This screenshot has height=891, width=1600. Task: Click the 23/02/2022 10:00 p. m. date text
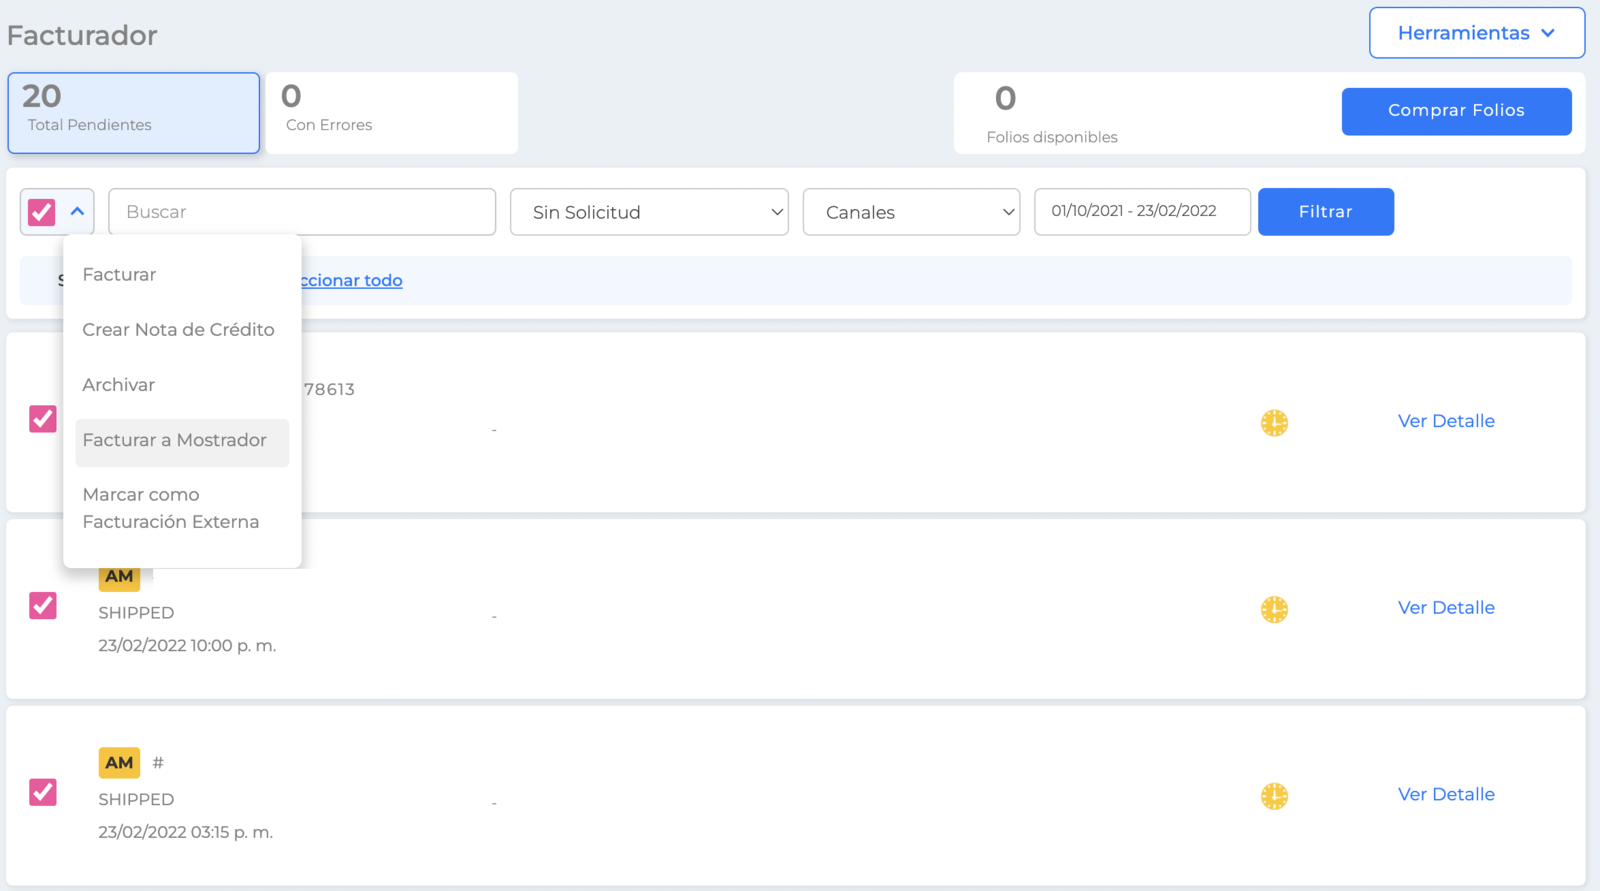187,645
